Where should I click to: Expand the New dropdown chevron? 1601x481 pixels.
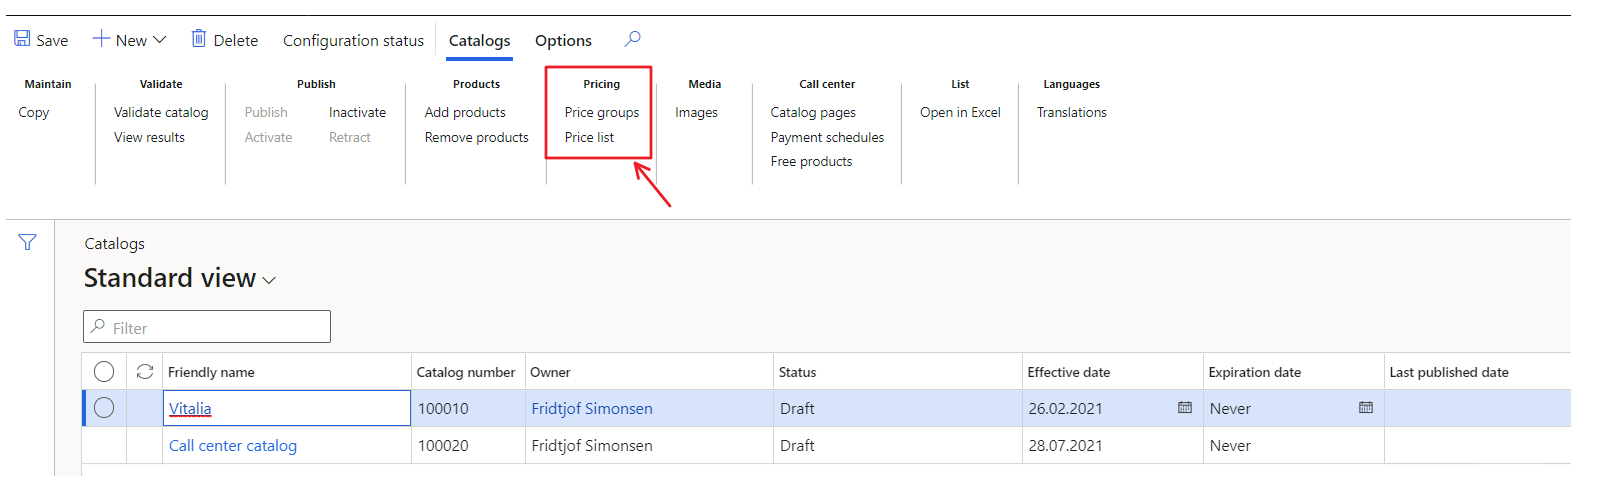160,40
